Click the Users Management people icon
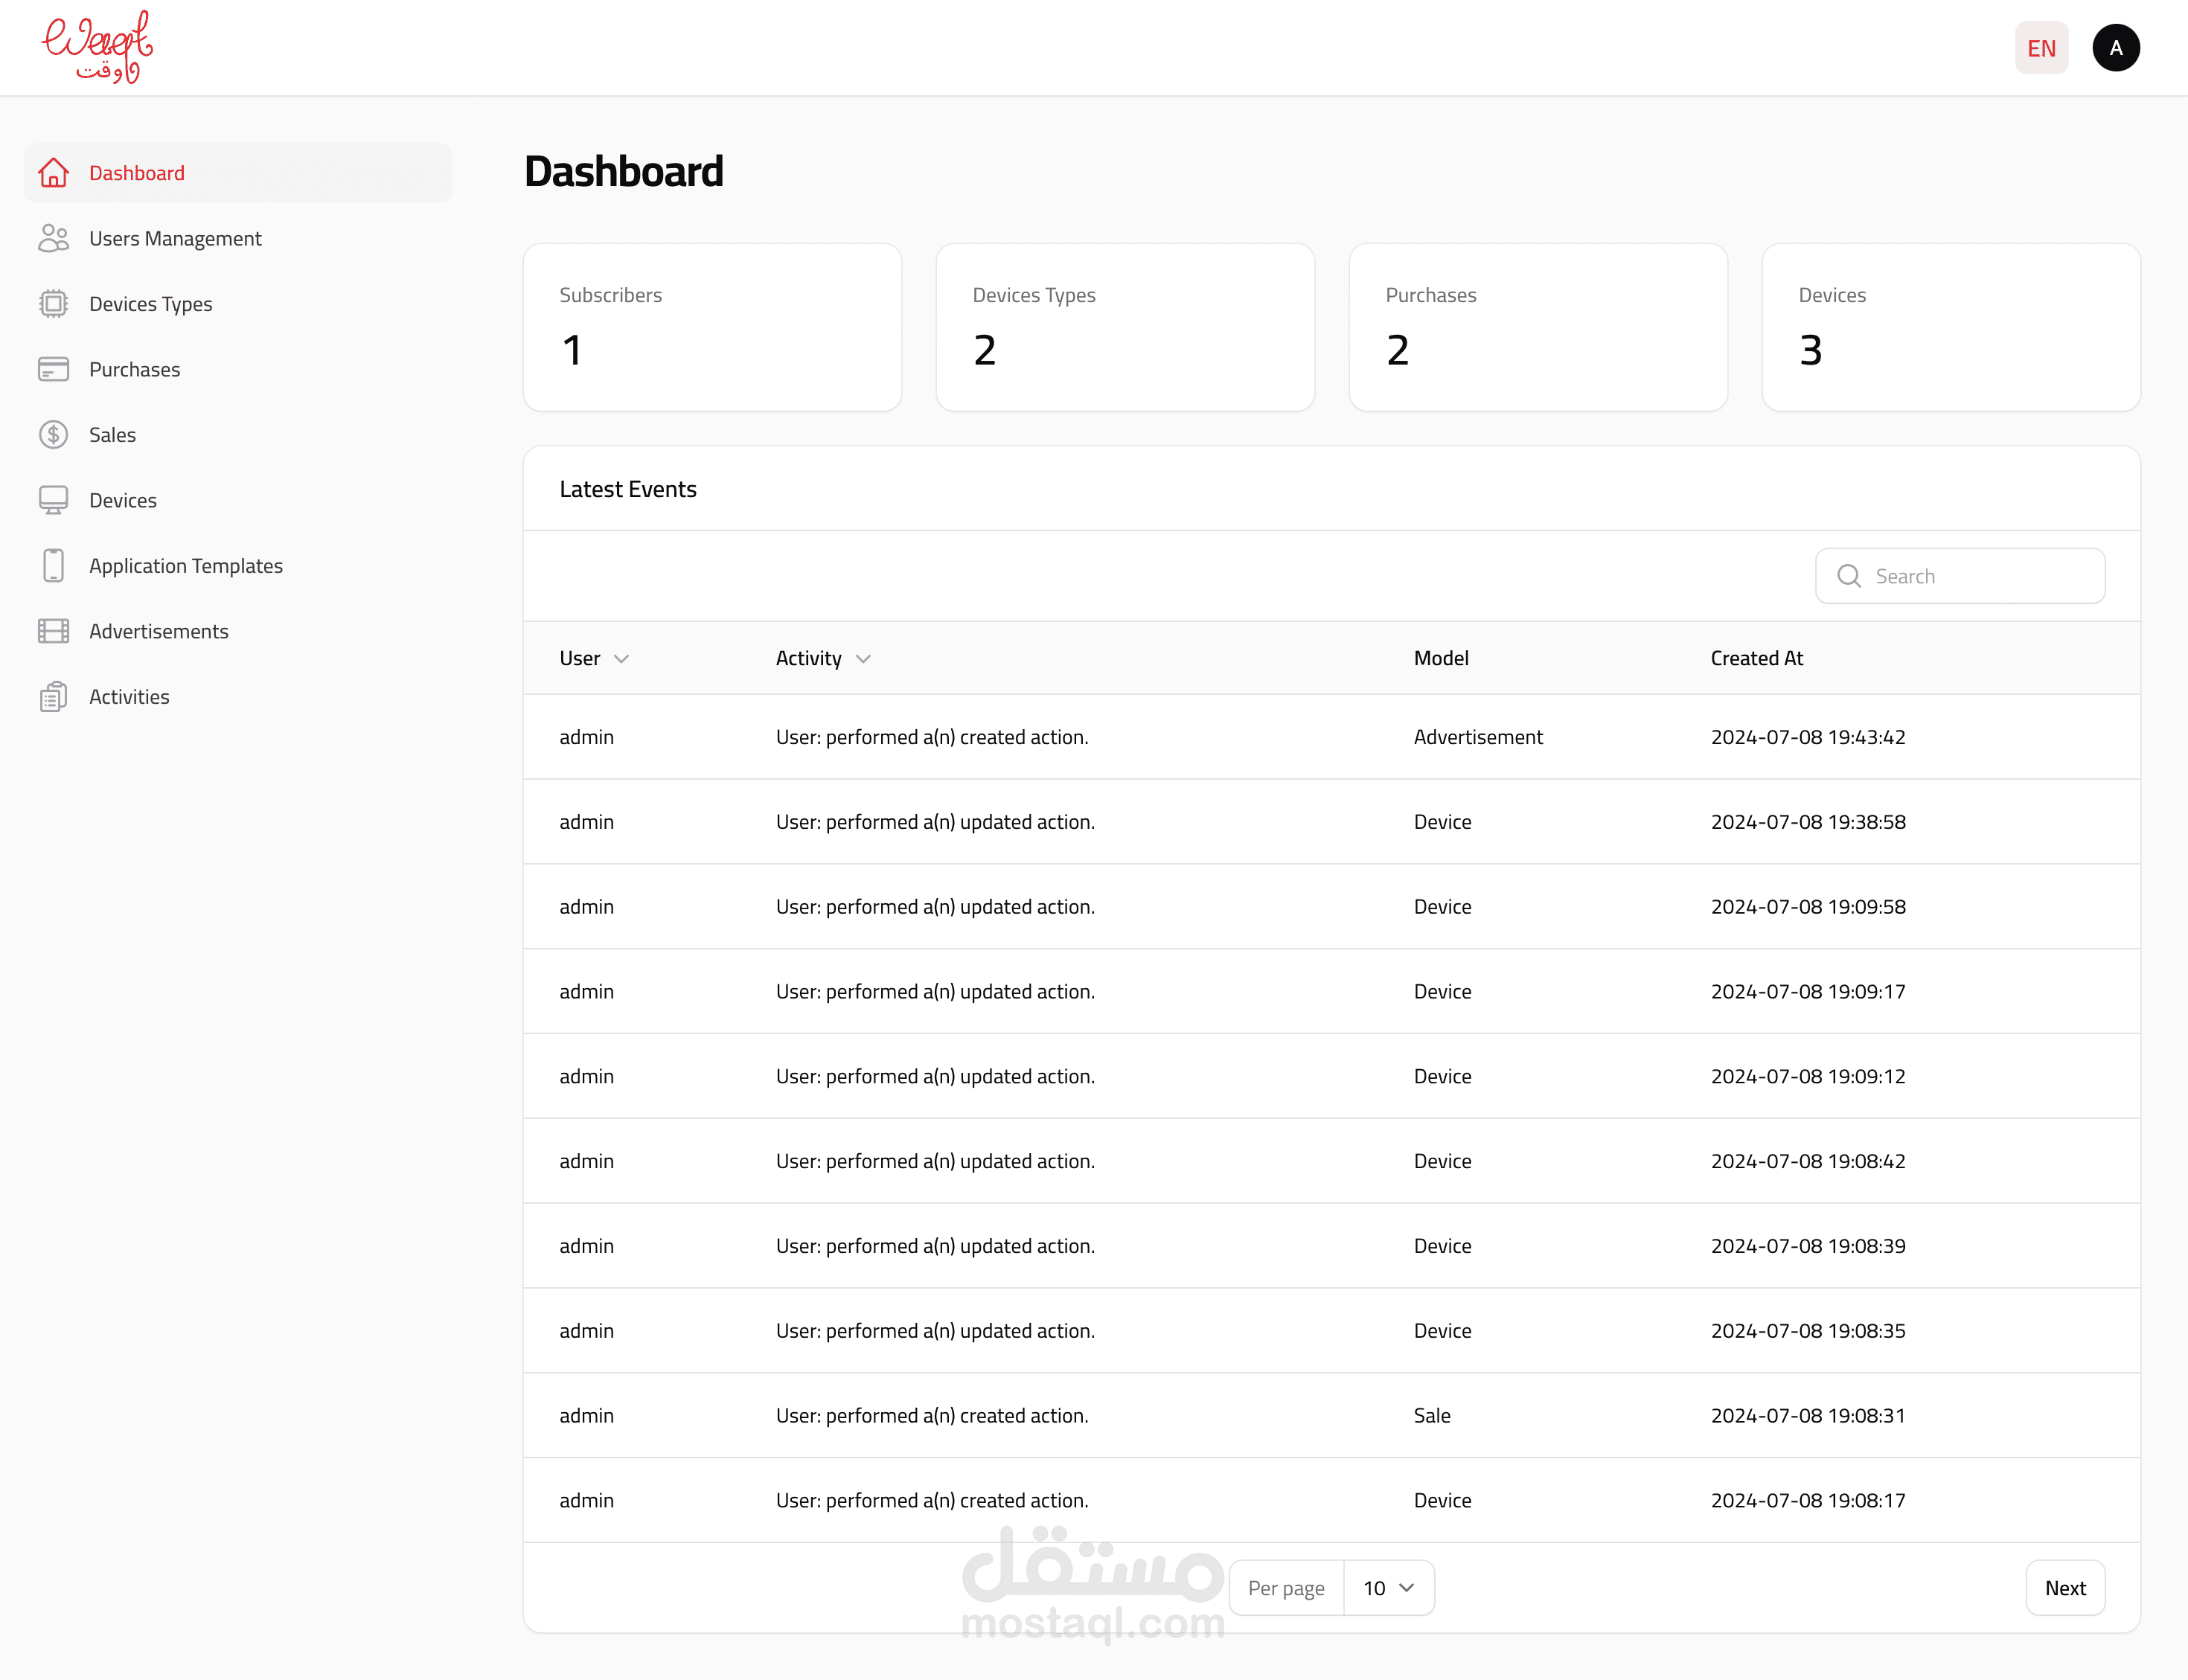This screenshot has width=2188, height=1680. click(53, 238)
